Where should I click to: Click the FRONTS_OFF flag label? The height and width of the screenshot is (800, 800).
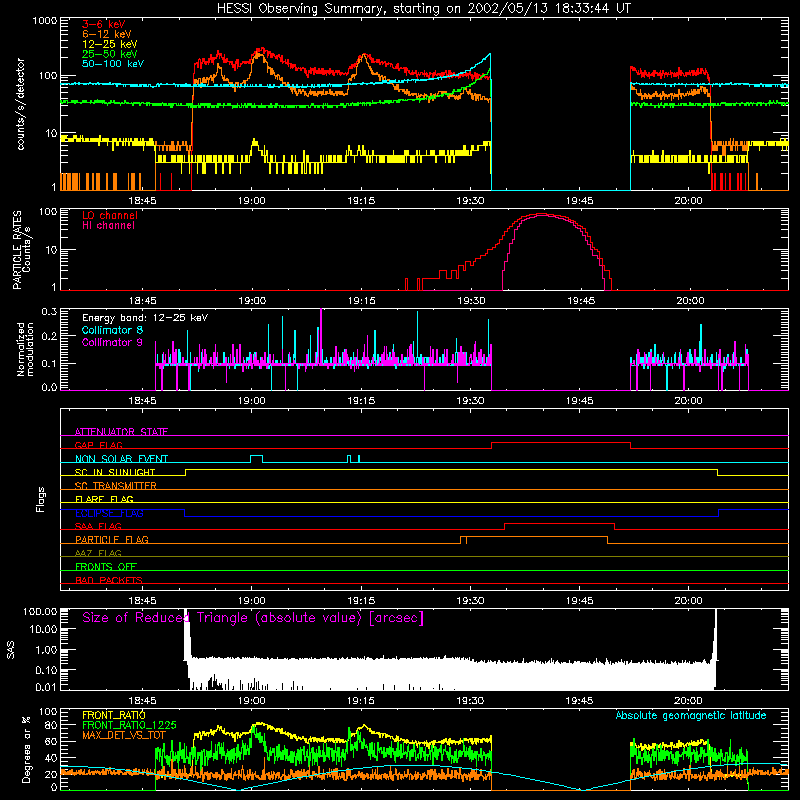106,567
